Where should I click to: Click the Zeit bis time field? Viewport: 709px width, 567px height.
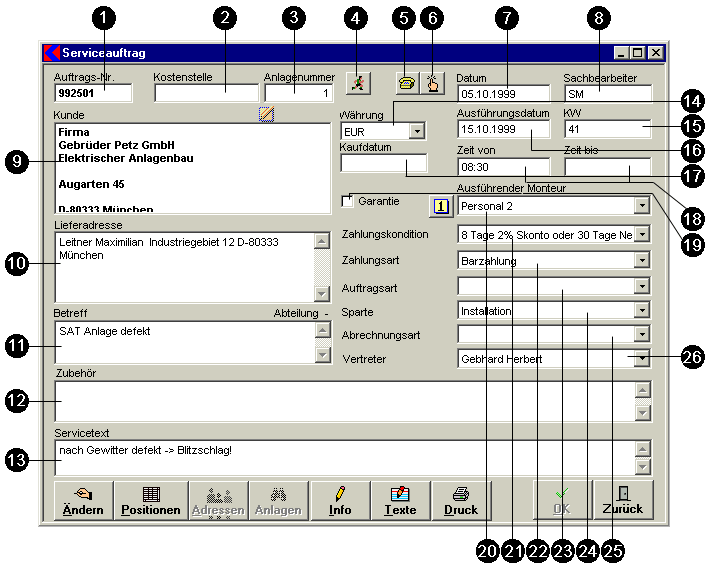point(607,167)
